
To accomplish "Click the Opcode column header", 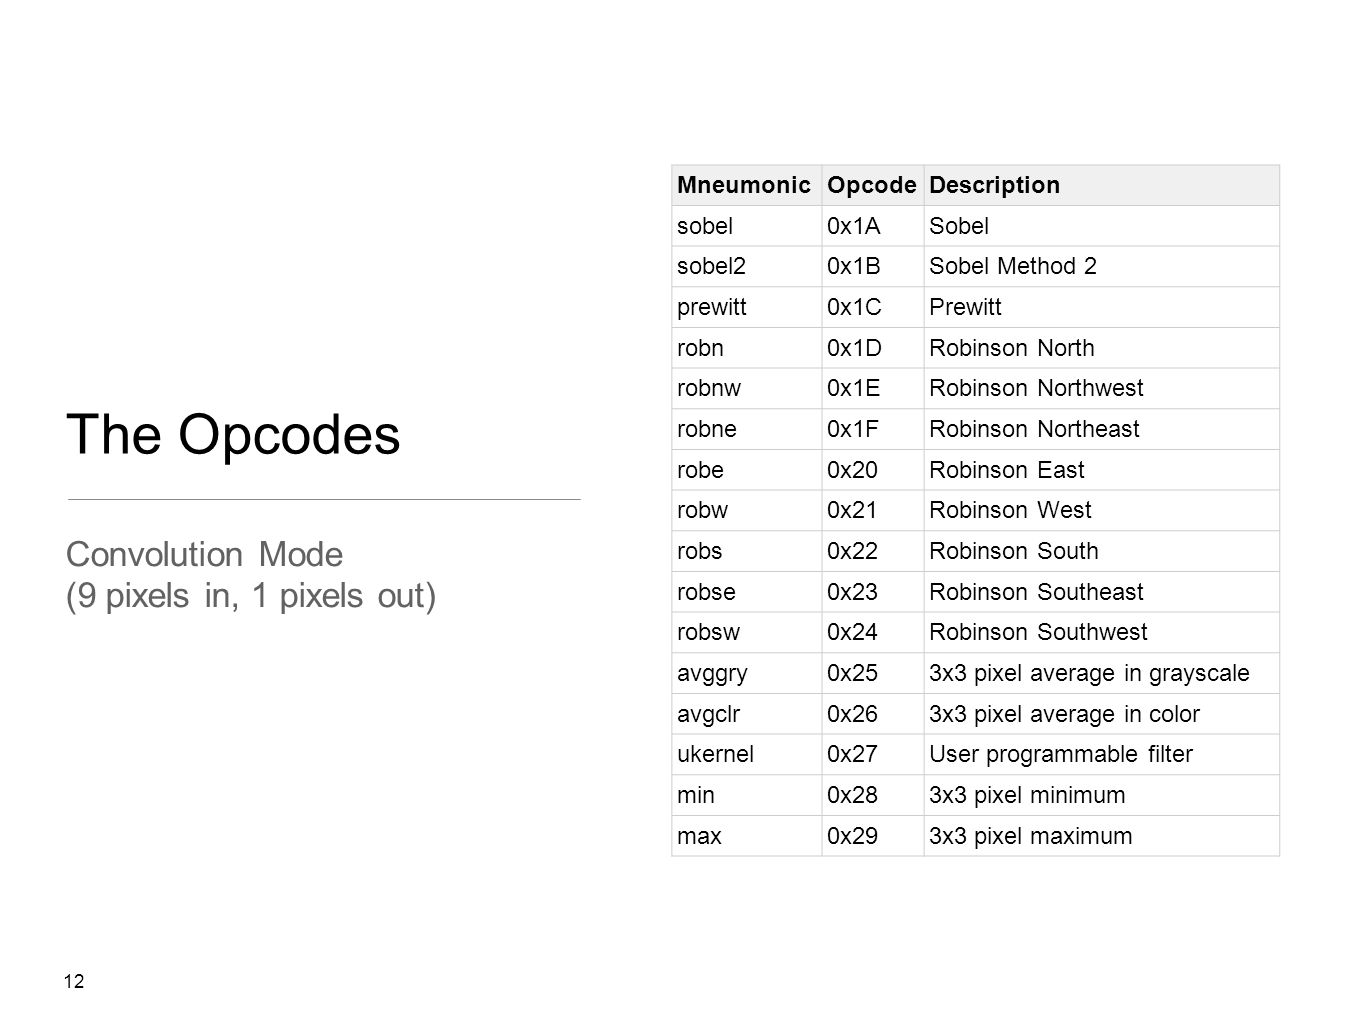I will click(x=873, y=185).
